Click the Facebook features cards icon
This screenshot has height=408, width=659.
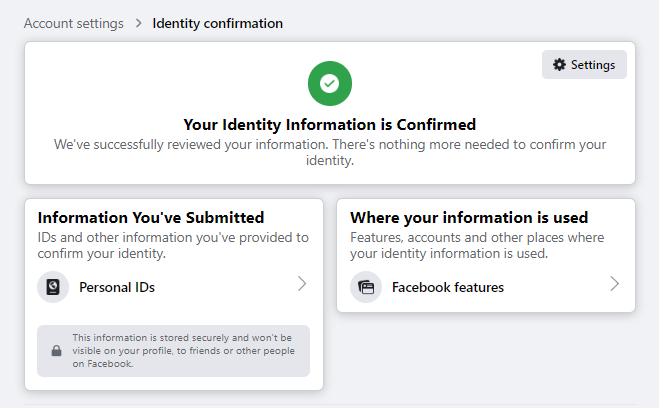(366, 287)
